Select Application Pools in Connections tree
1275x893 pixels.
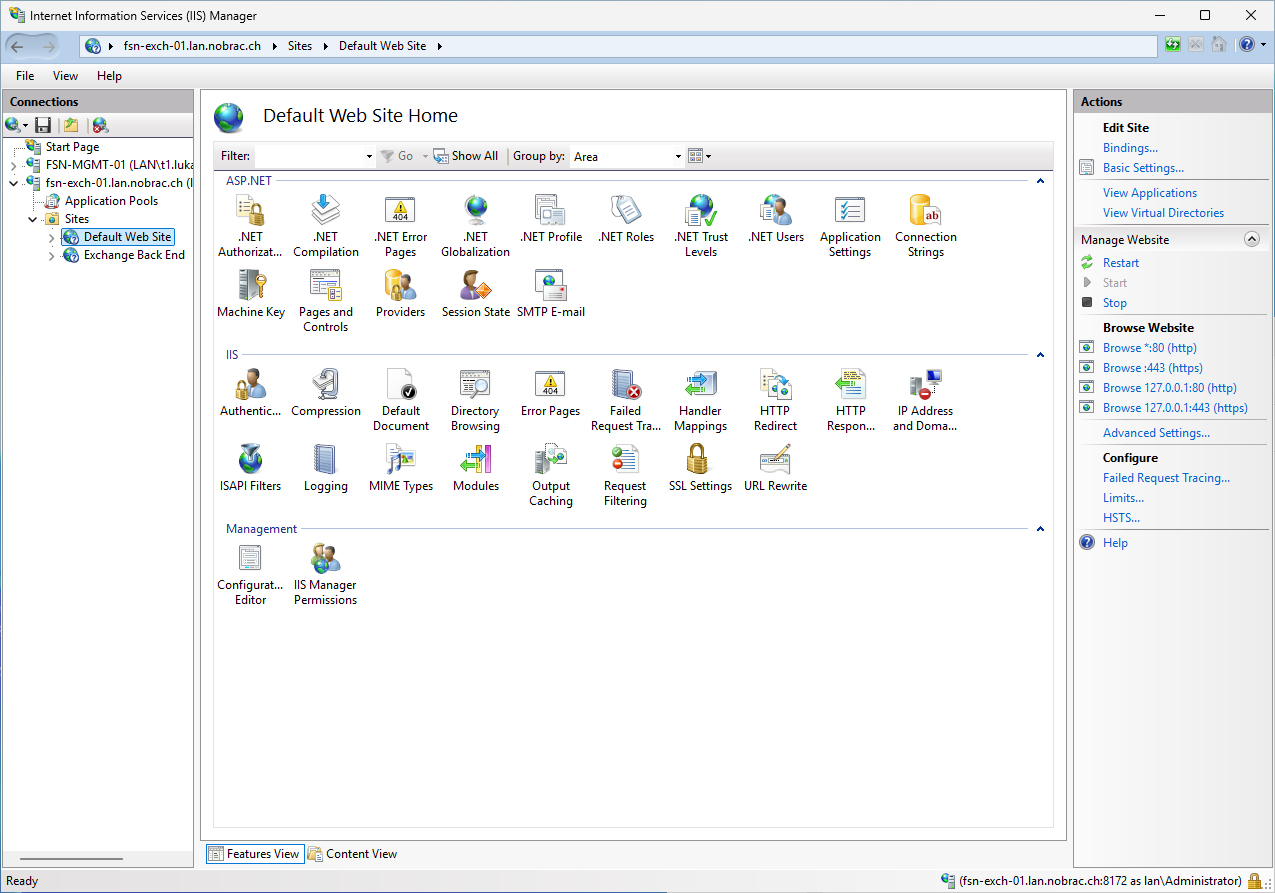coord(111,201)
